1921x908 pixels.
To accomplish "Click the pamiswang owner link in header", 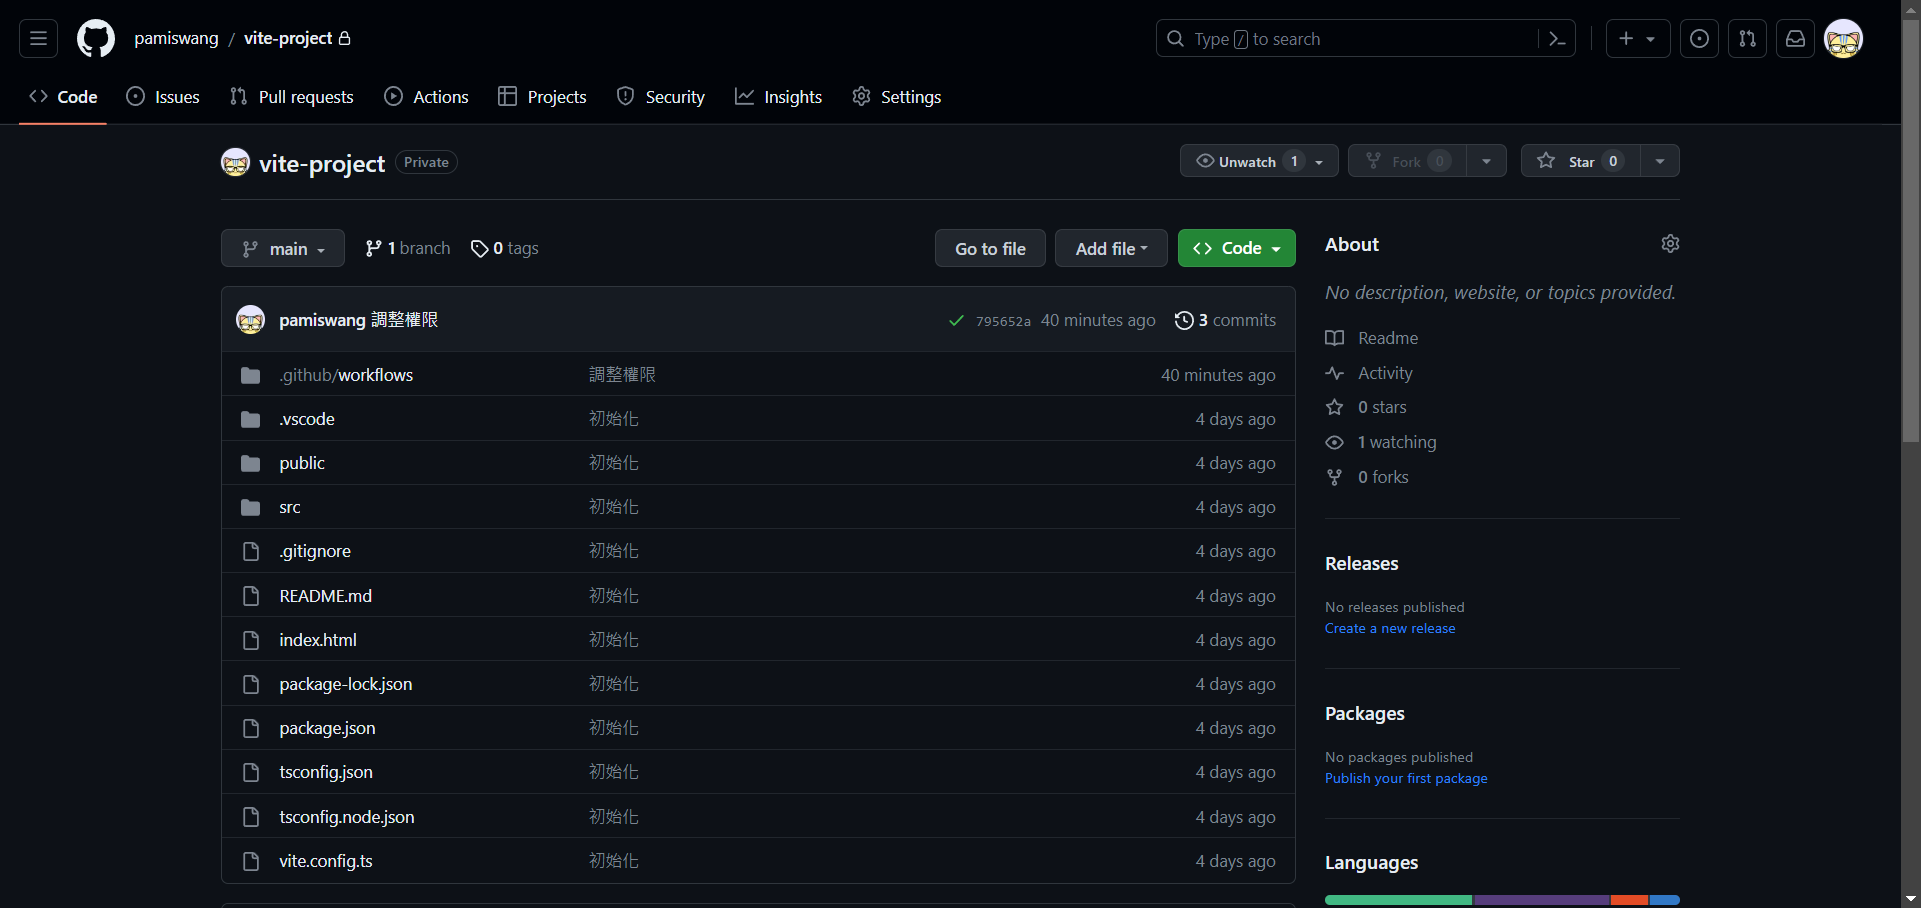I will click(176, 38).
